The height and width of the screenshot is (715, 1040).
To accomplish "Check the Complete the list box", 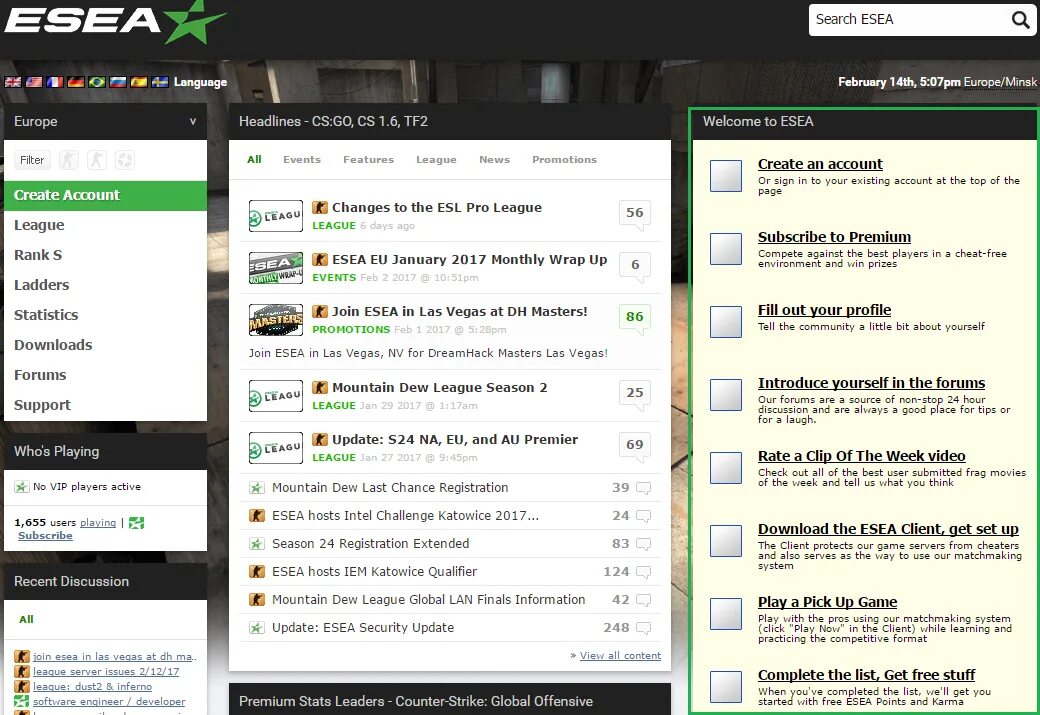I will click(726, 686).
